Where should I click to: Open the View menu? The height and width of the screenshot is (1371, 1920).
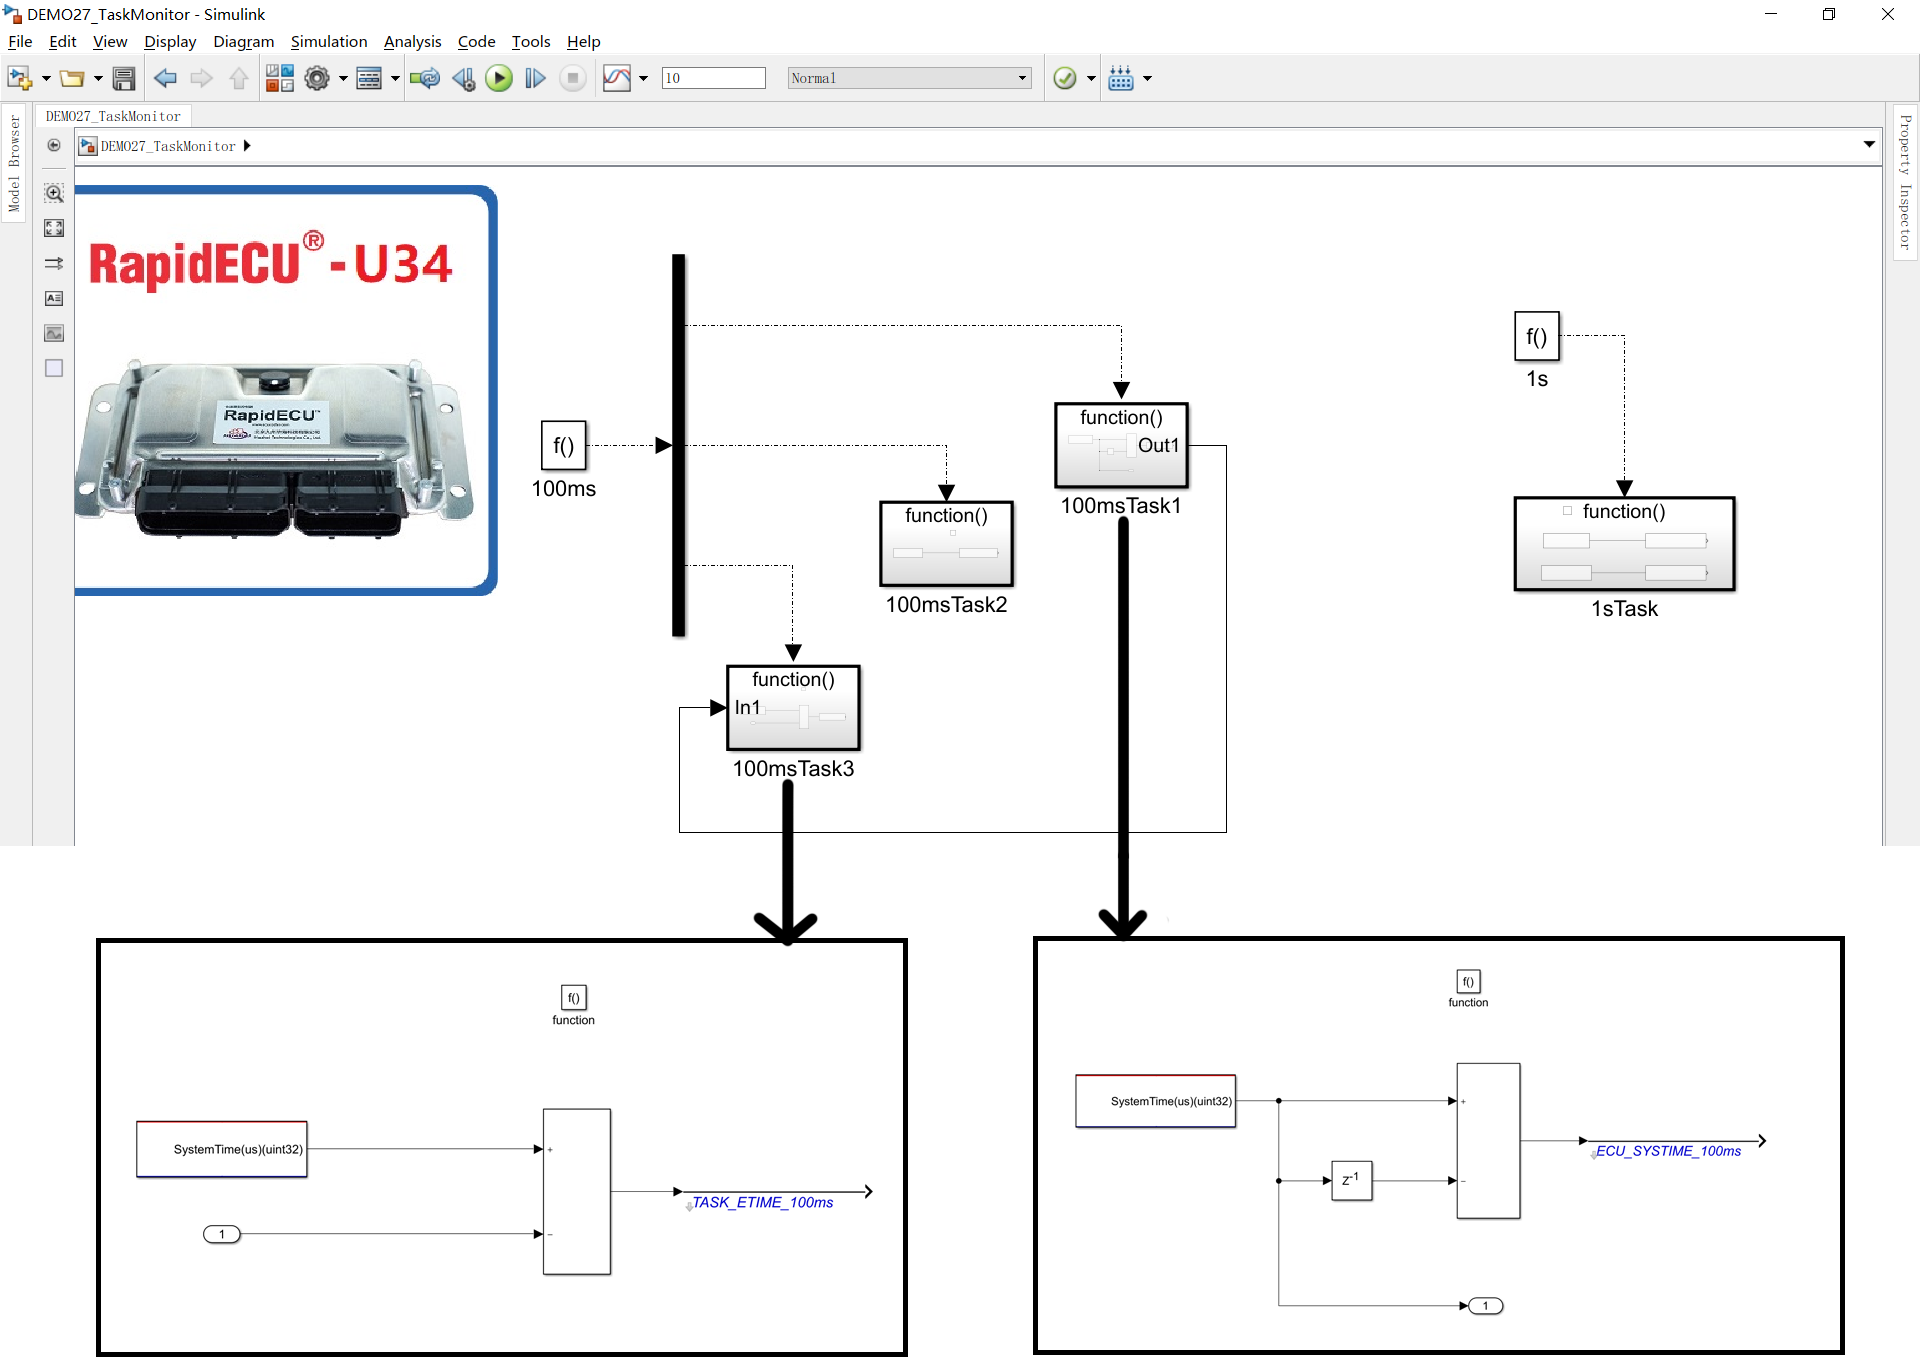click(110, 41)
